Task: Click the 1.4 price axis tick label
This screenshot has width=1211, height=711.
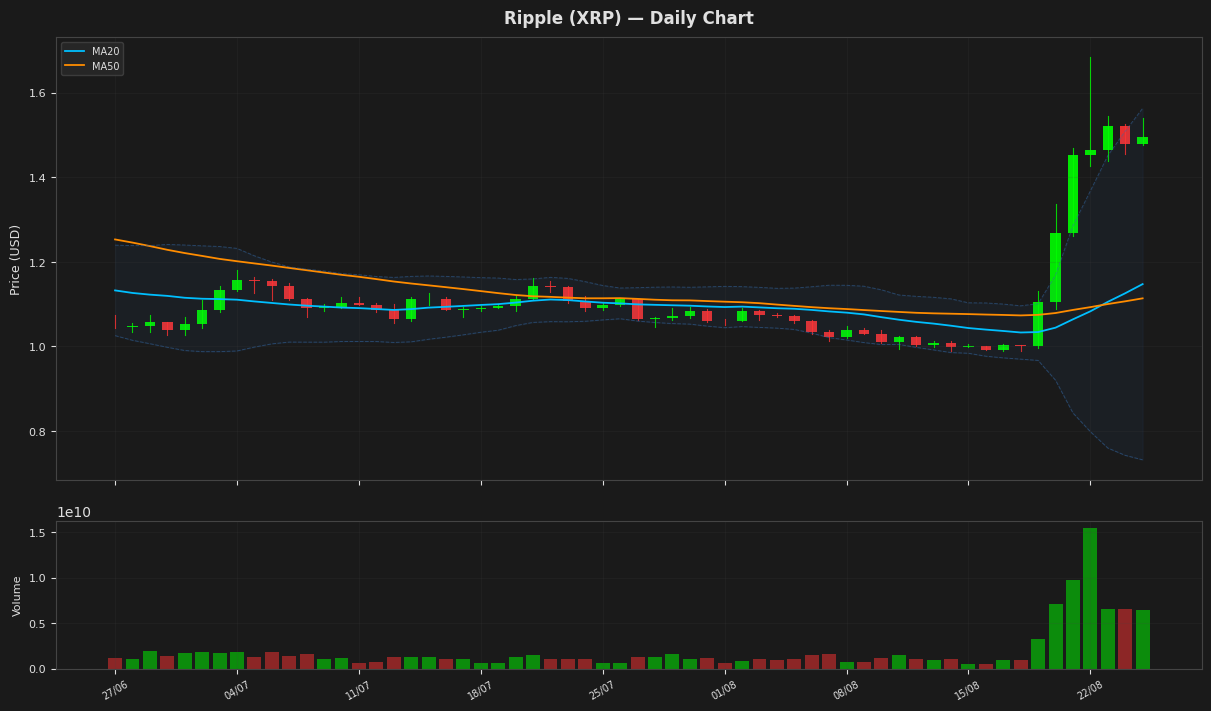Action: (x=38, y=178)
